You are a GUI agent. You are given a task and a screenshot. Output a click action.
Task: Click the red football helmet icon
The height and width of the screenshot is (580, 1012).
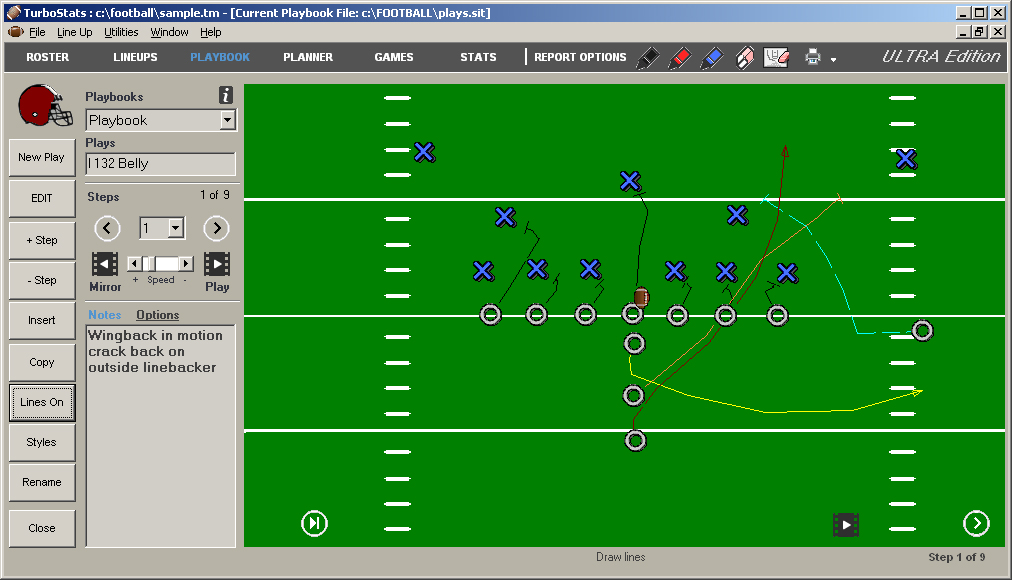(x=45, y=105)
